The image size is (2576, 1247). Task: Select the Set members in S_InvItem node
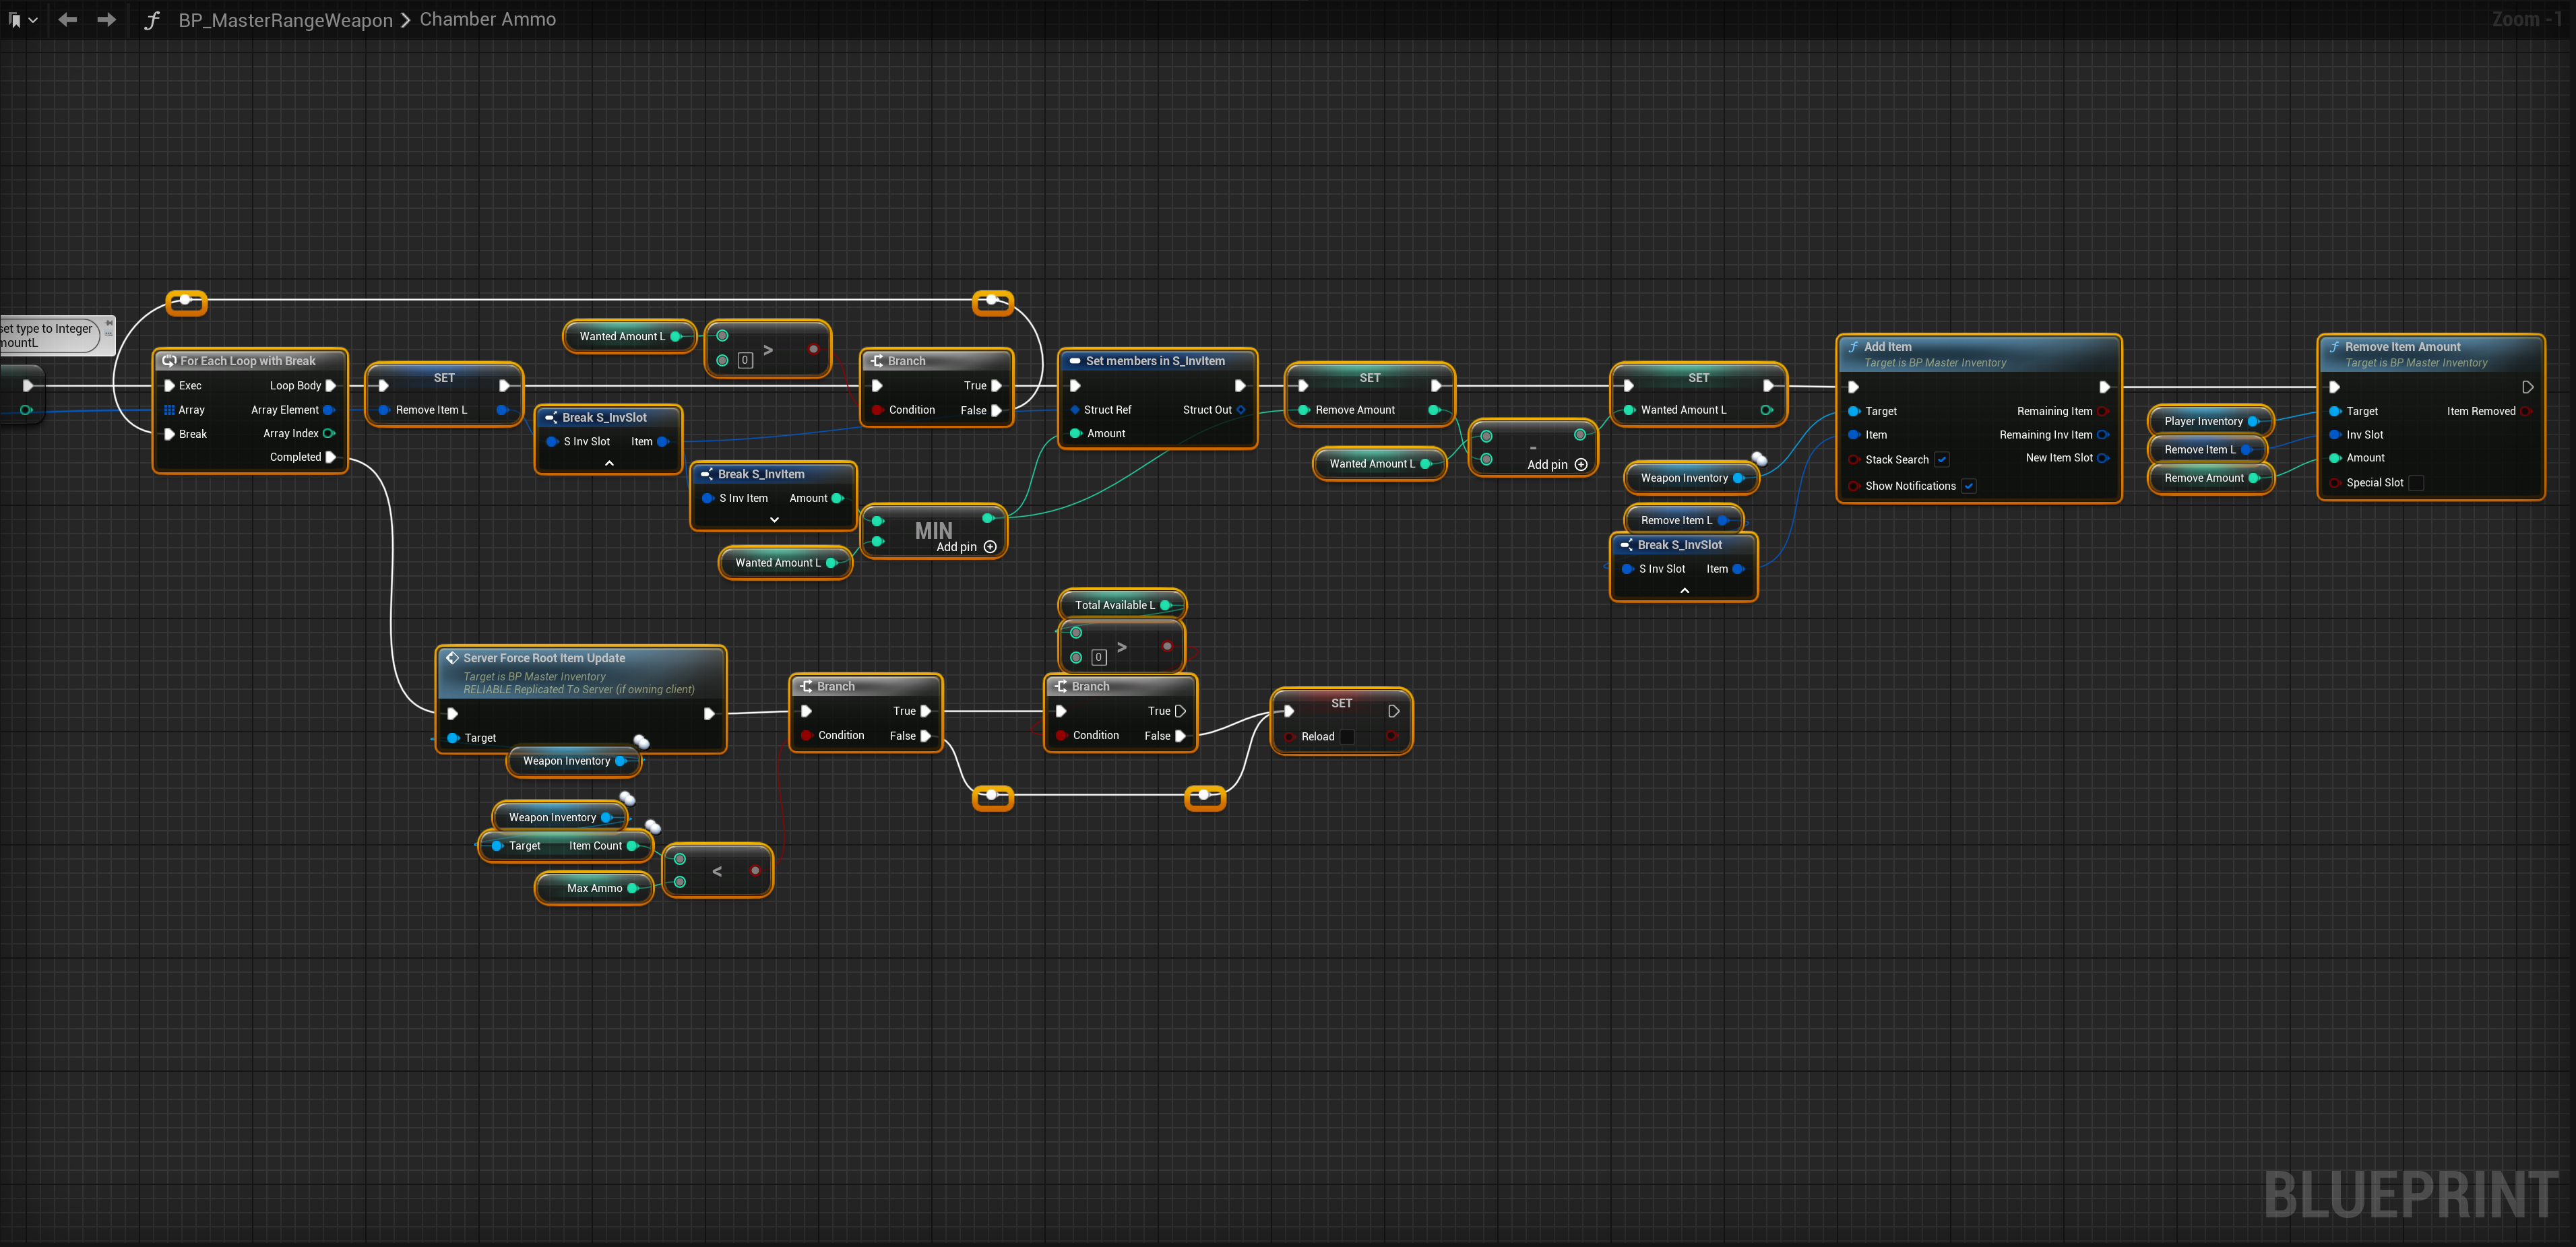1155,361
